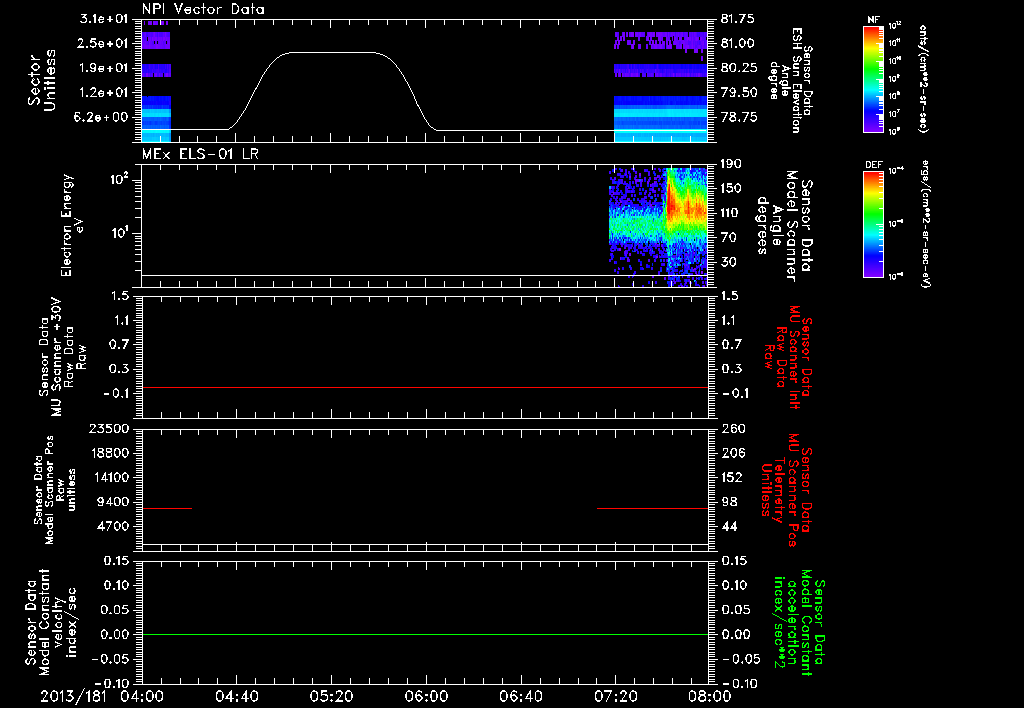Click the red electron burst in ELS spectrogram
Viewport: 1024px width, 708px height.
pyautogui.click(x=686, y=206)
